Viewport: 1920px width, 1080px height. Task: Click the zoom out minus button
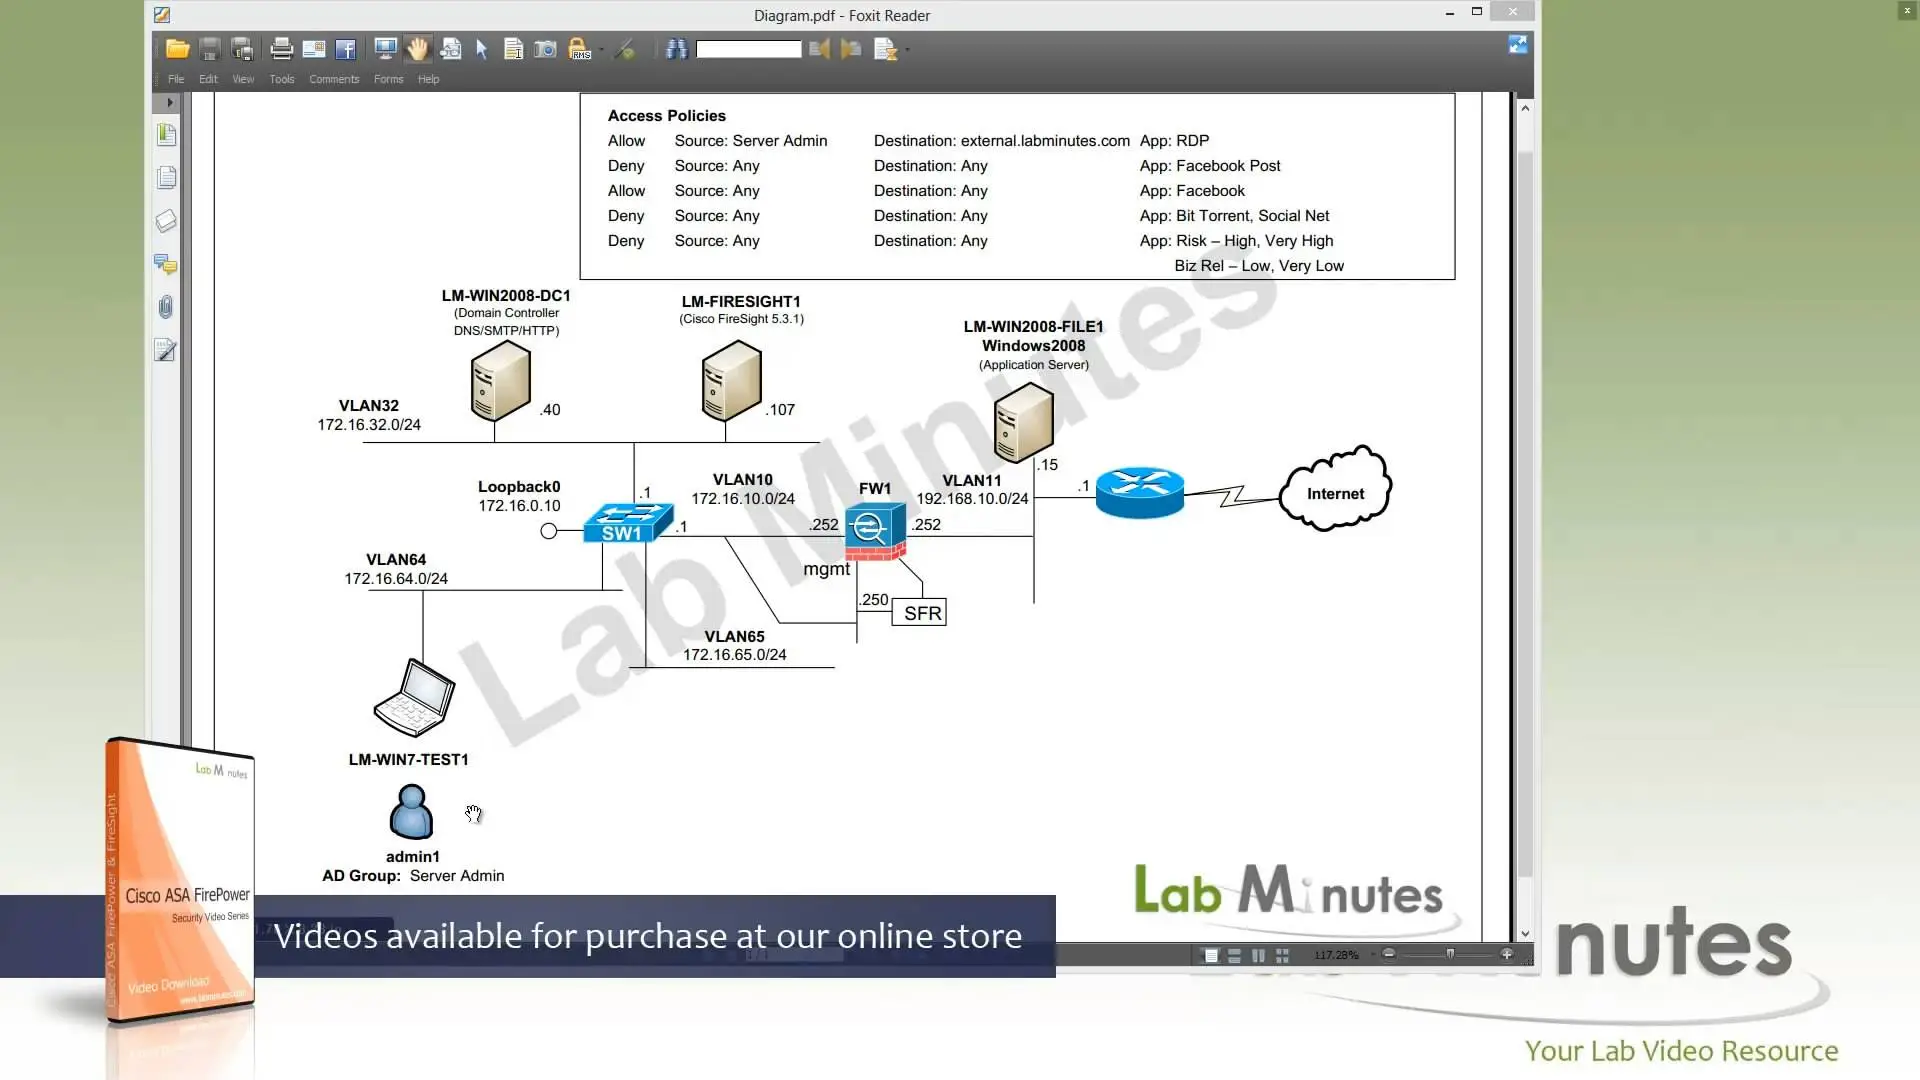click(1388, 954)
